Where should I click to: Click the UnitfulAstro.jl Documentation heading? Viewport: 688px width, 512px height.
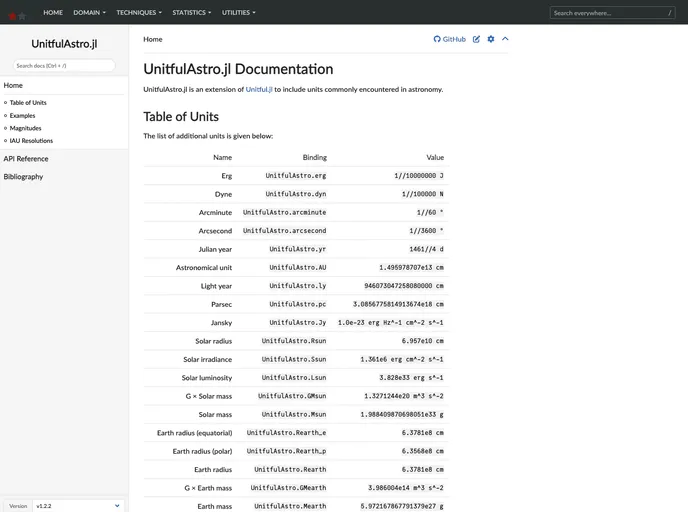(x=238, y=69)
